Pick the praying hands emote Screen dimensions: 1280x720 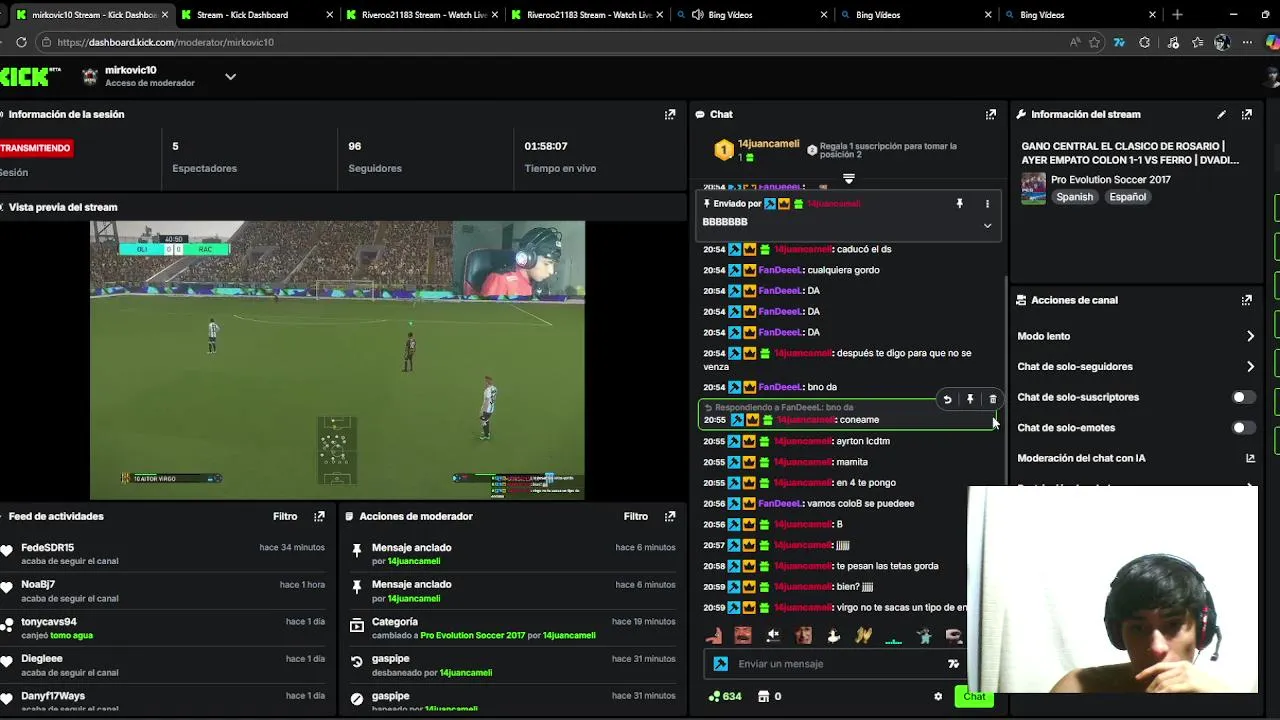point(863,635)
